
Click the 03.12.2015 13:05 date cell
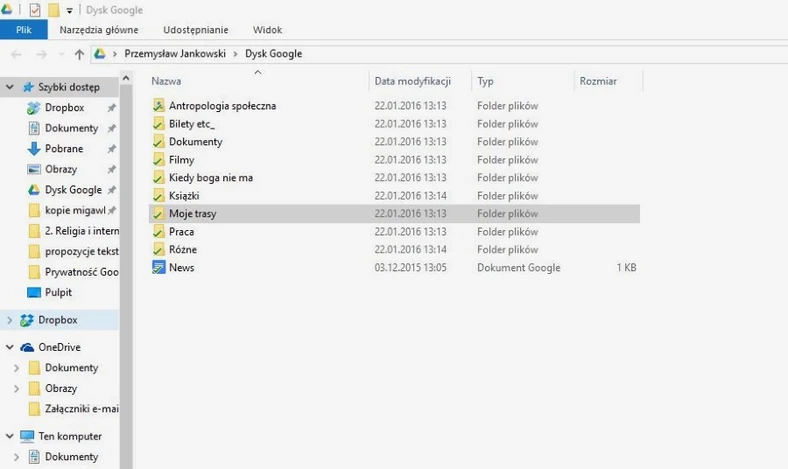(410, 267)
